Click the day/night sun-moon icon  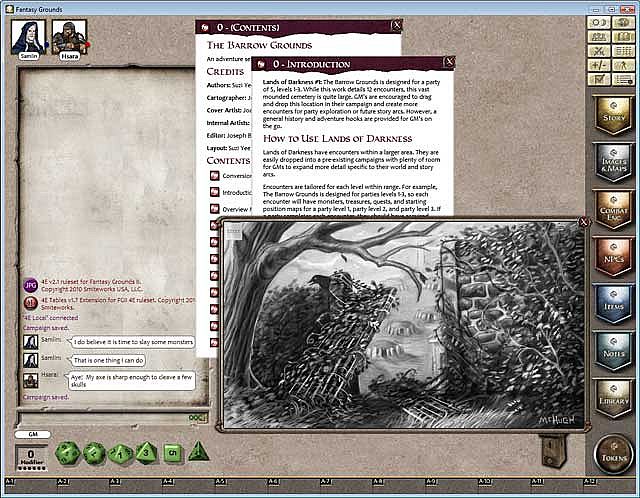pos(599,23)
